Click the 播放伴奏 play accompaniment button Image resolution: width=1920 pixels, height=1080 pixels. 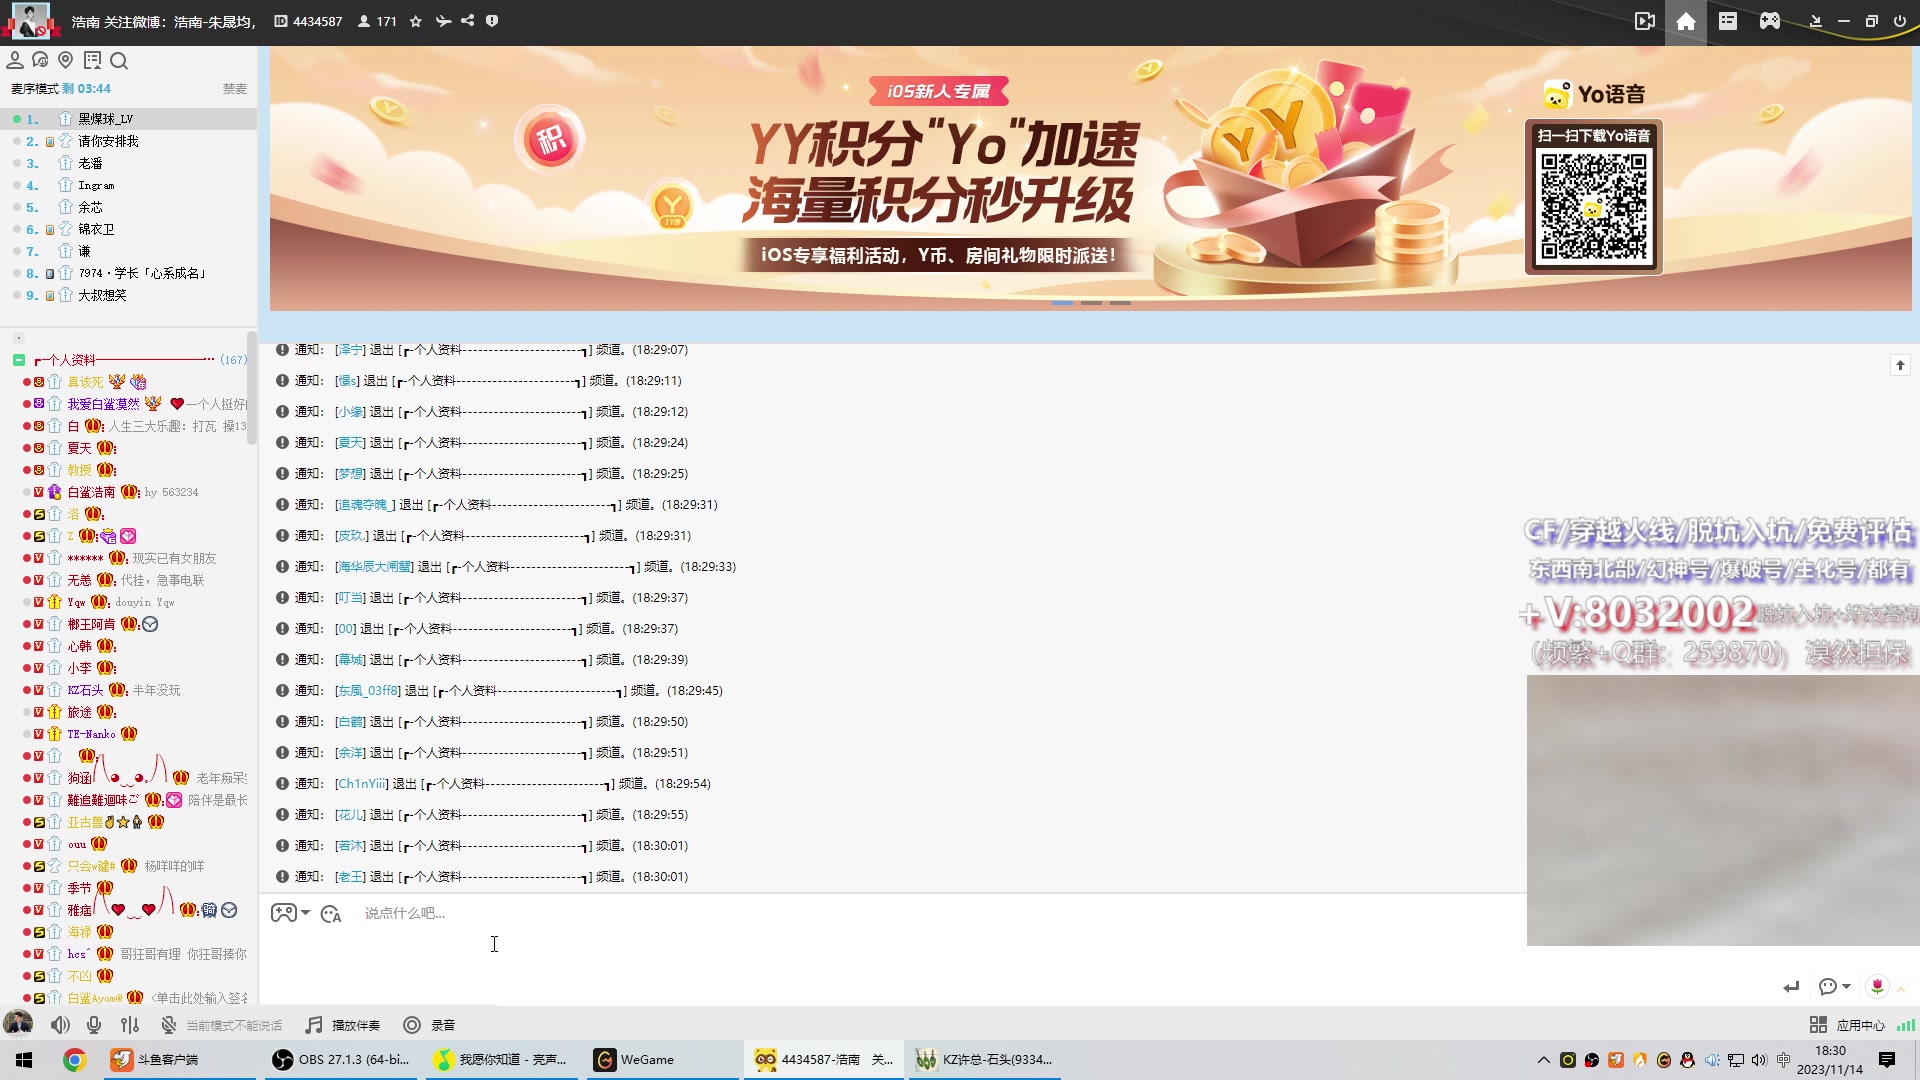coord(343,1025)
